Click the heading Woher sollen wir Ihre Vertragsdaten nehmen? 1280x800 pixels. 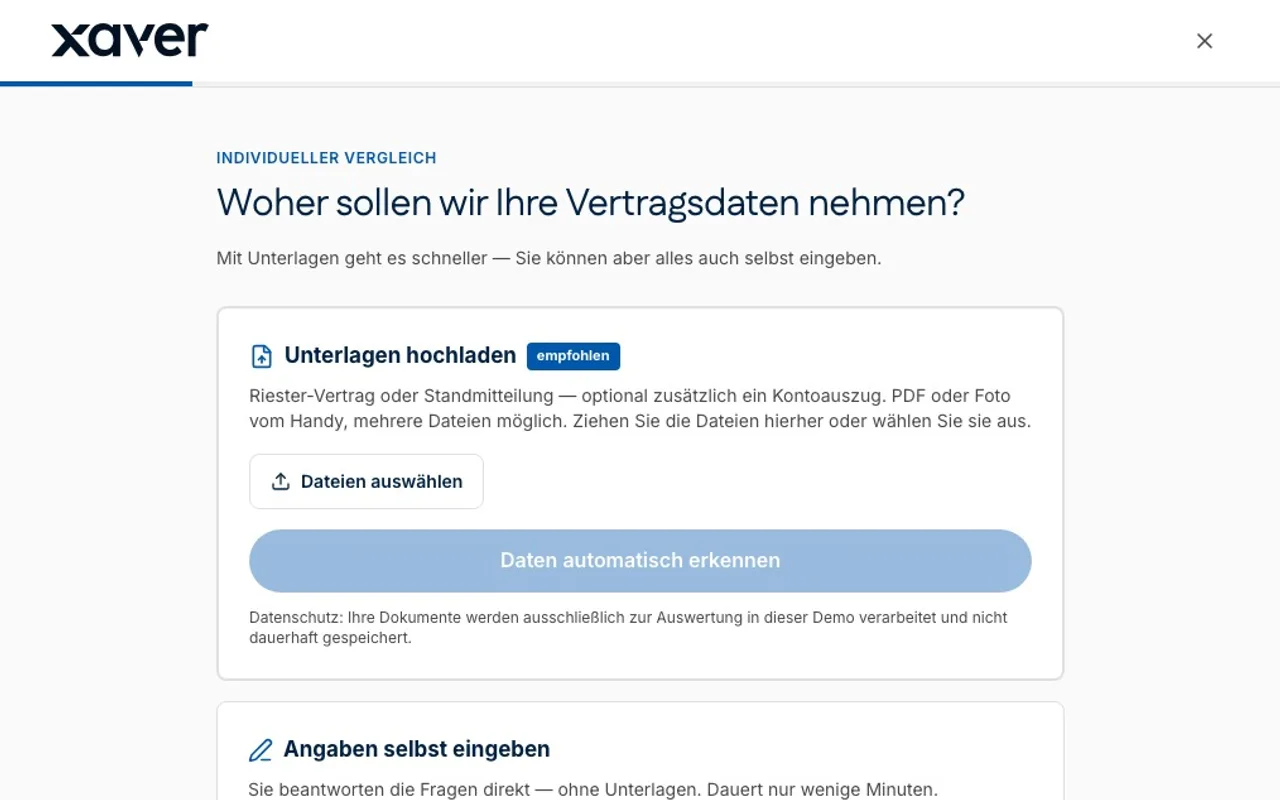coord(591,203)
